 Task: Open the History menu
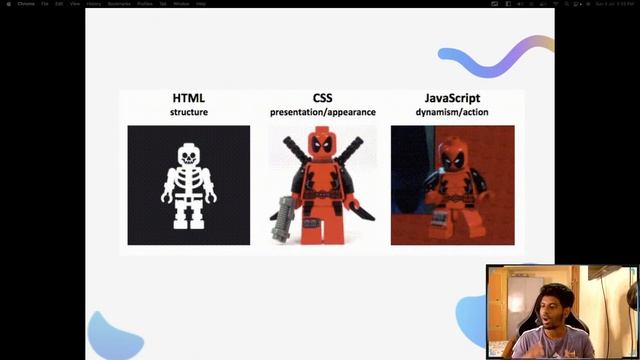93,4
